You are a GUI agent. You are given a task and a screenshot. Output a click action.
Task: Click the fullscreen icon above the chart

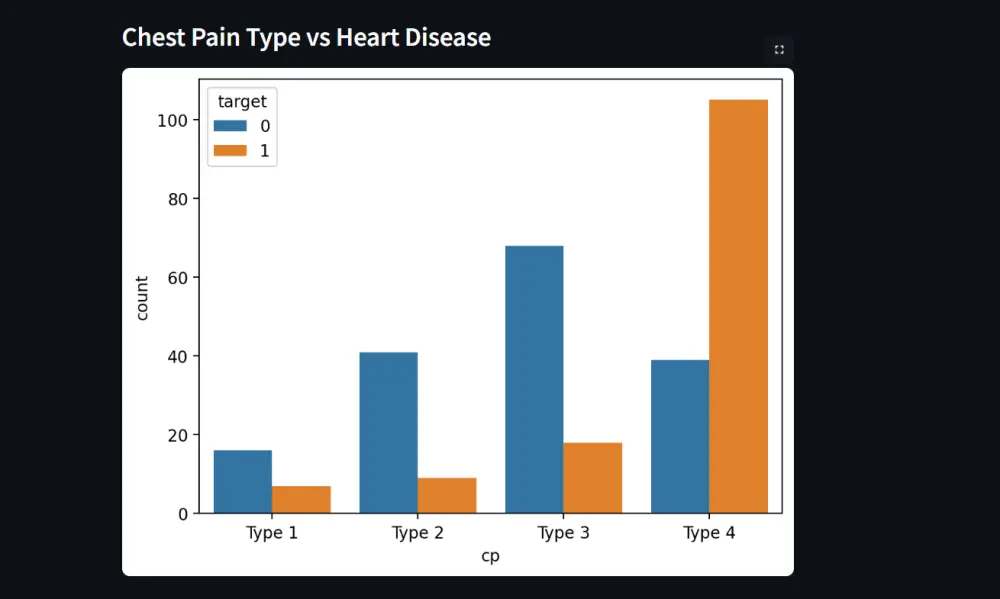(x=779, y=49)
